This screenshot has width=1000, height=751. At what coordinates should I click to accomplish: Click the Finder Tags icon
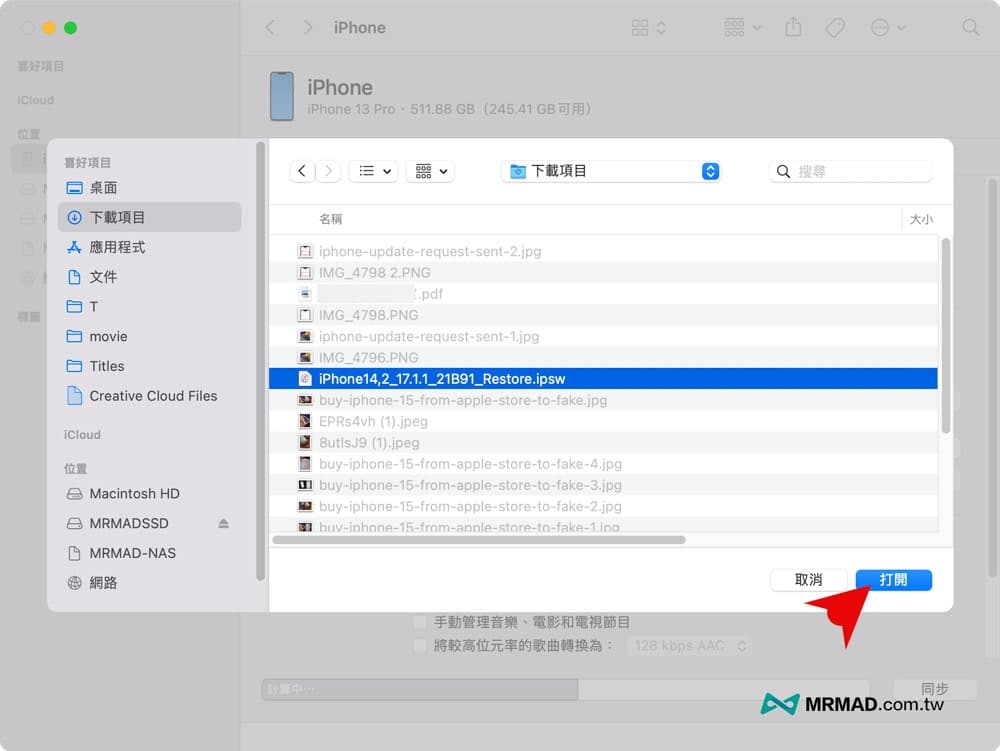(x=835, y=27)
